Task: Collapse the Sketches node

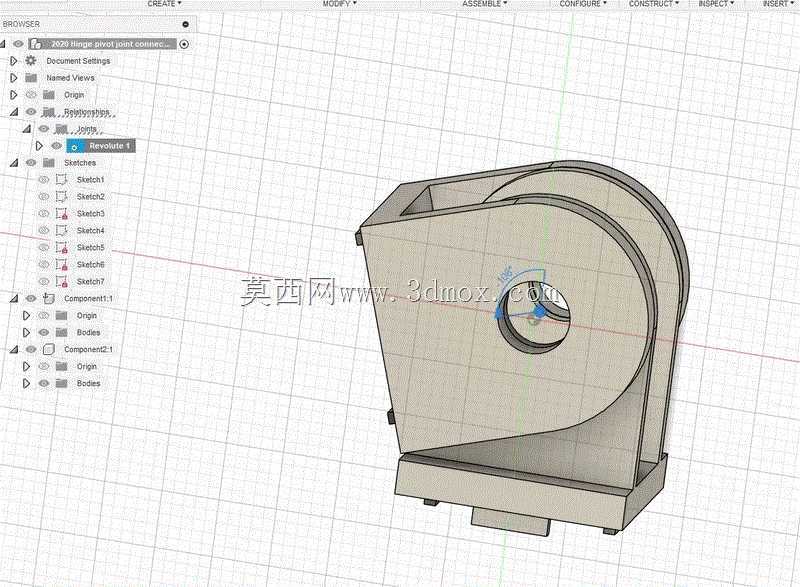Action: click(14, 163)
